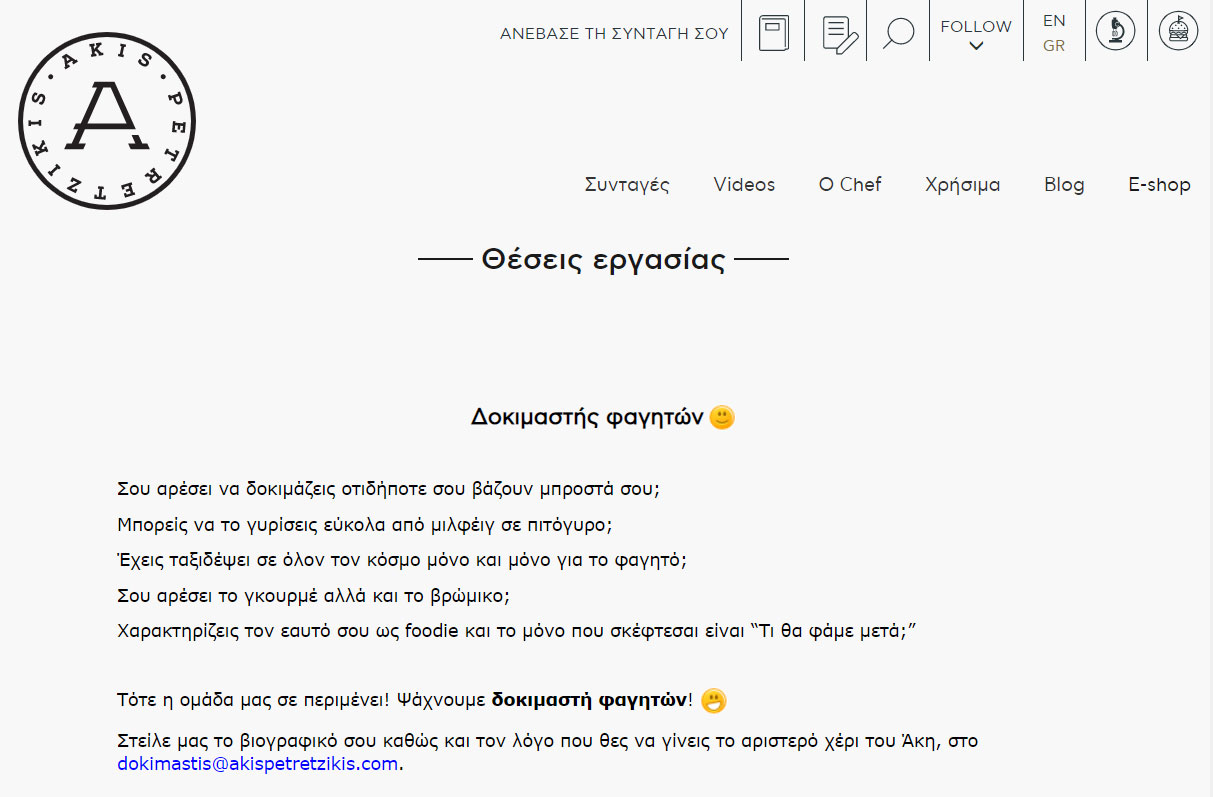Visit the E-shop link
Image resolution: width=1213 pixels, height=797 pixels.
[x=1159, y=185]
